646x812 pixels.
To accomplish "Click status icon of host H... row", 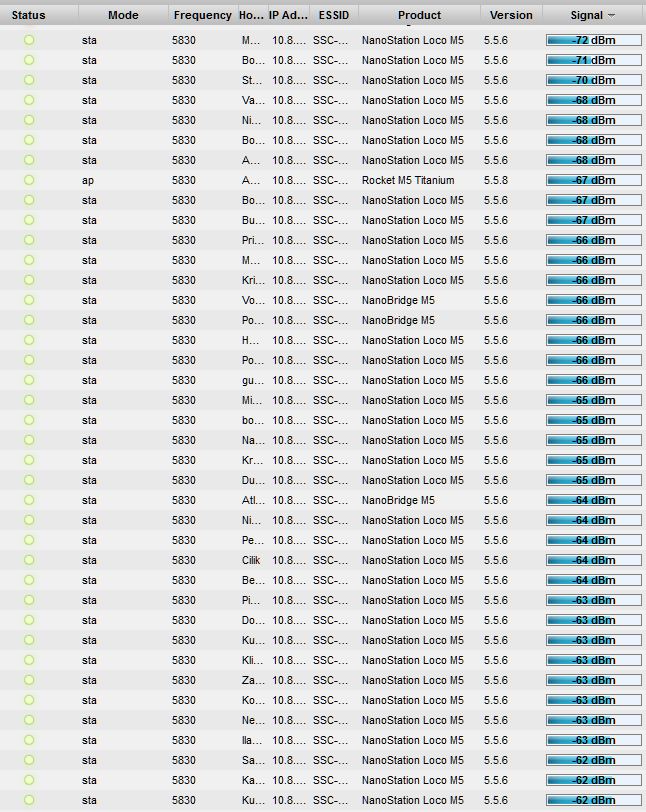I will [29, 340].
